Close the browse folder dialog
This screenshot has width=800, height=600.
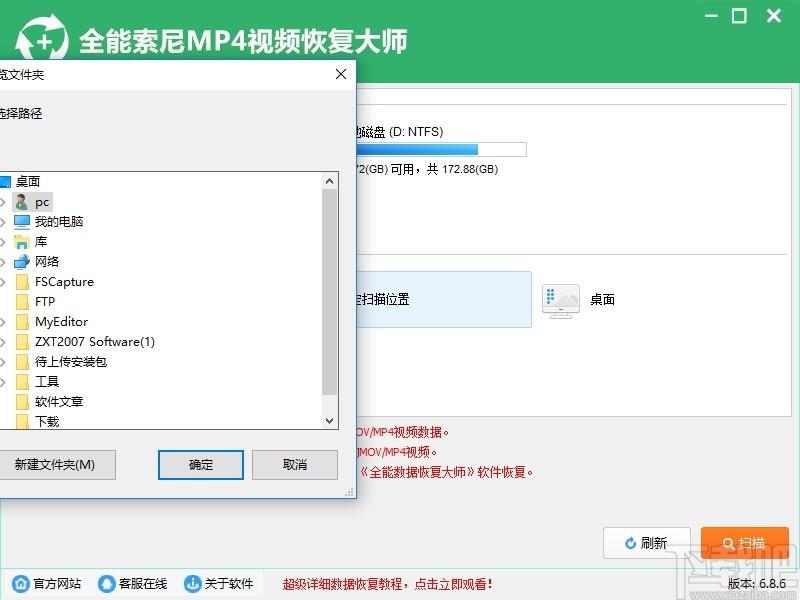tap(341, 74)
